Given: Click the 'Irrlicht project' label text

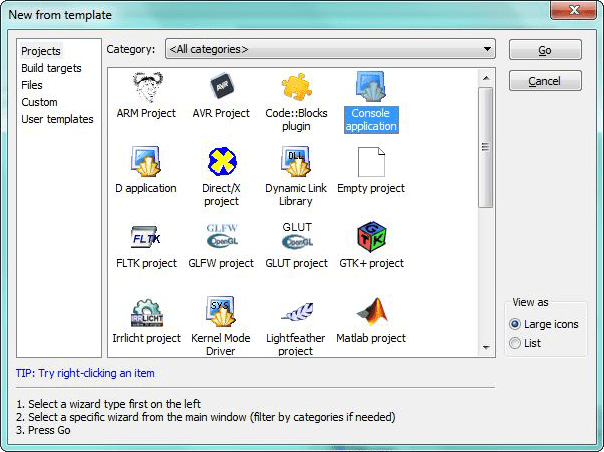Looking at the screenshot, I should click(x=146, y=338).
